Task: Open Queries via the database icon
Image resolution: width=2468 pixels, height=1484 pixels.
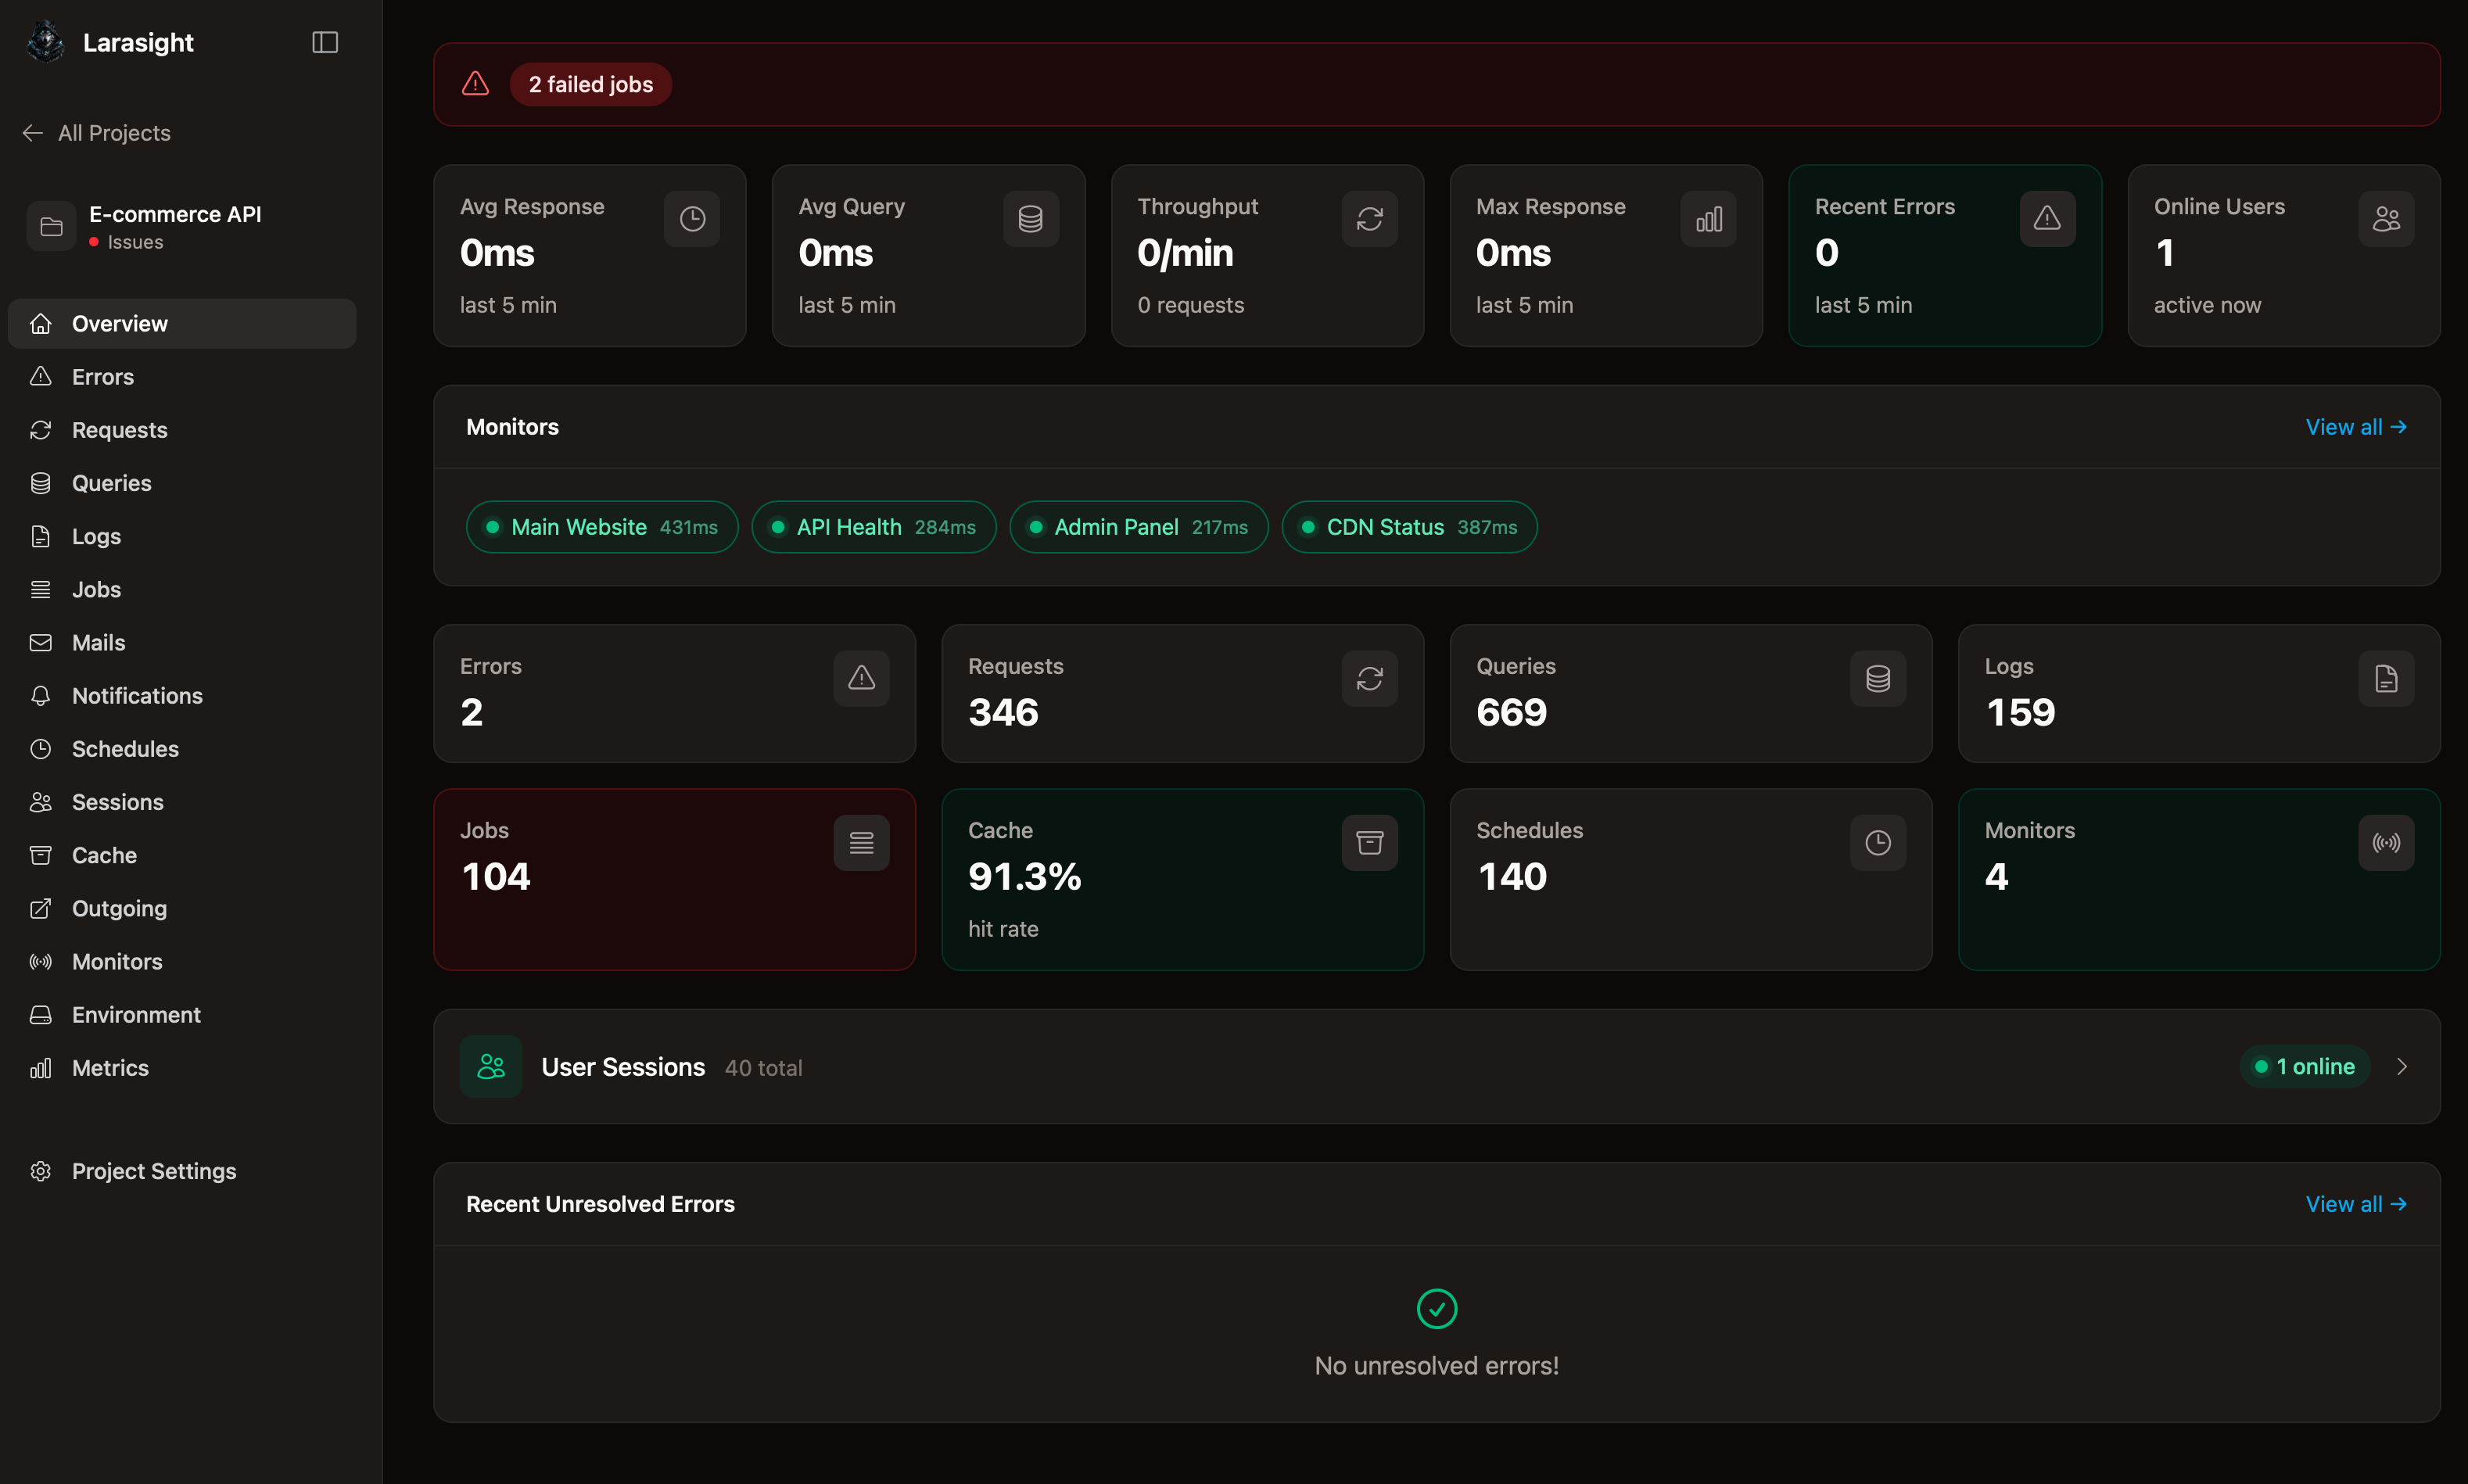Action: pos(41,482)
